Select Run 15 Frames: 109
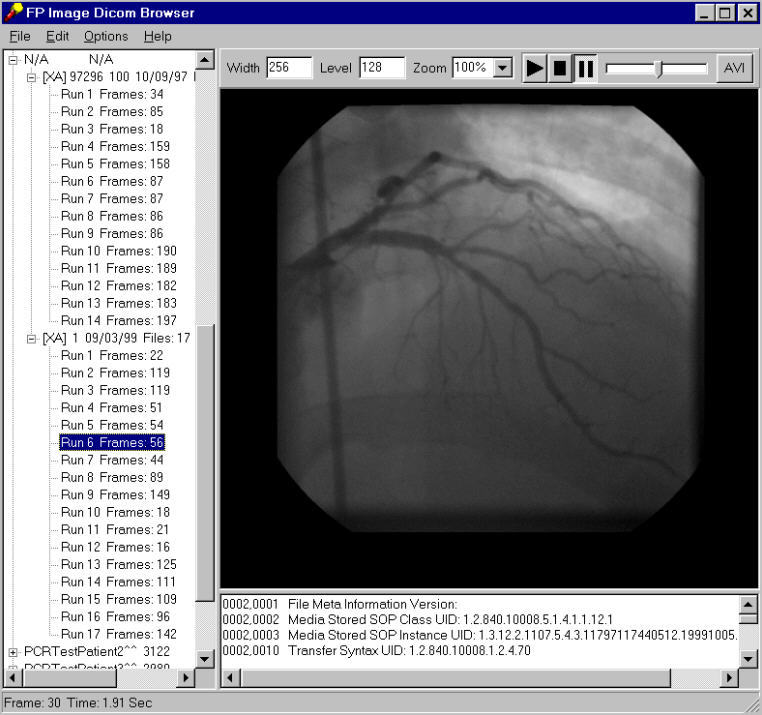 coord(119,599)
